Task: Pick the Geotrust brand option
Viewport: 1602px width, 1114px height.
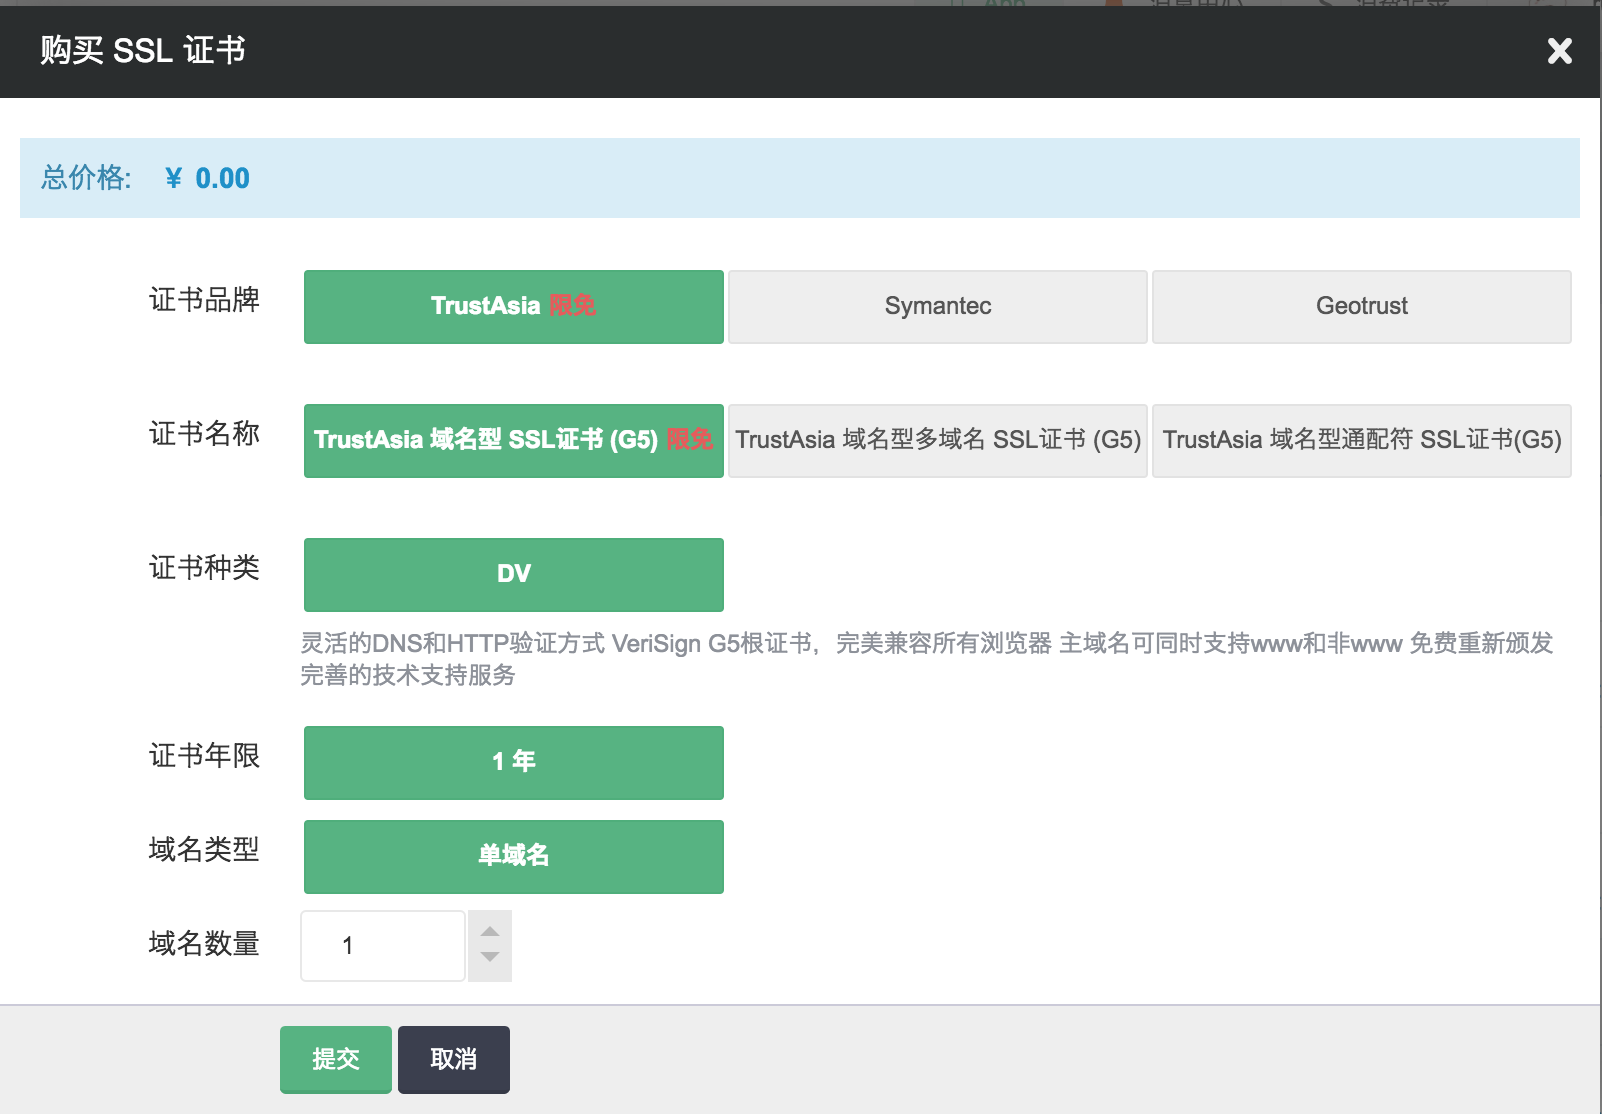Action: 1361,307
